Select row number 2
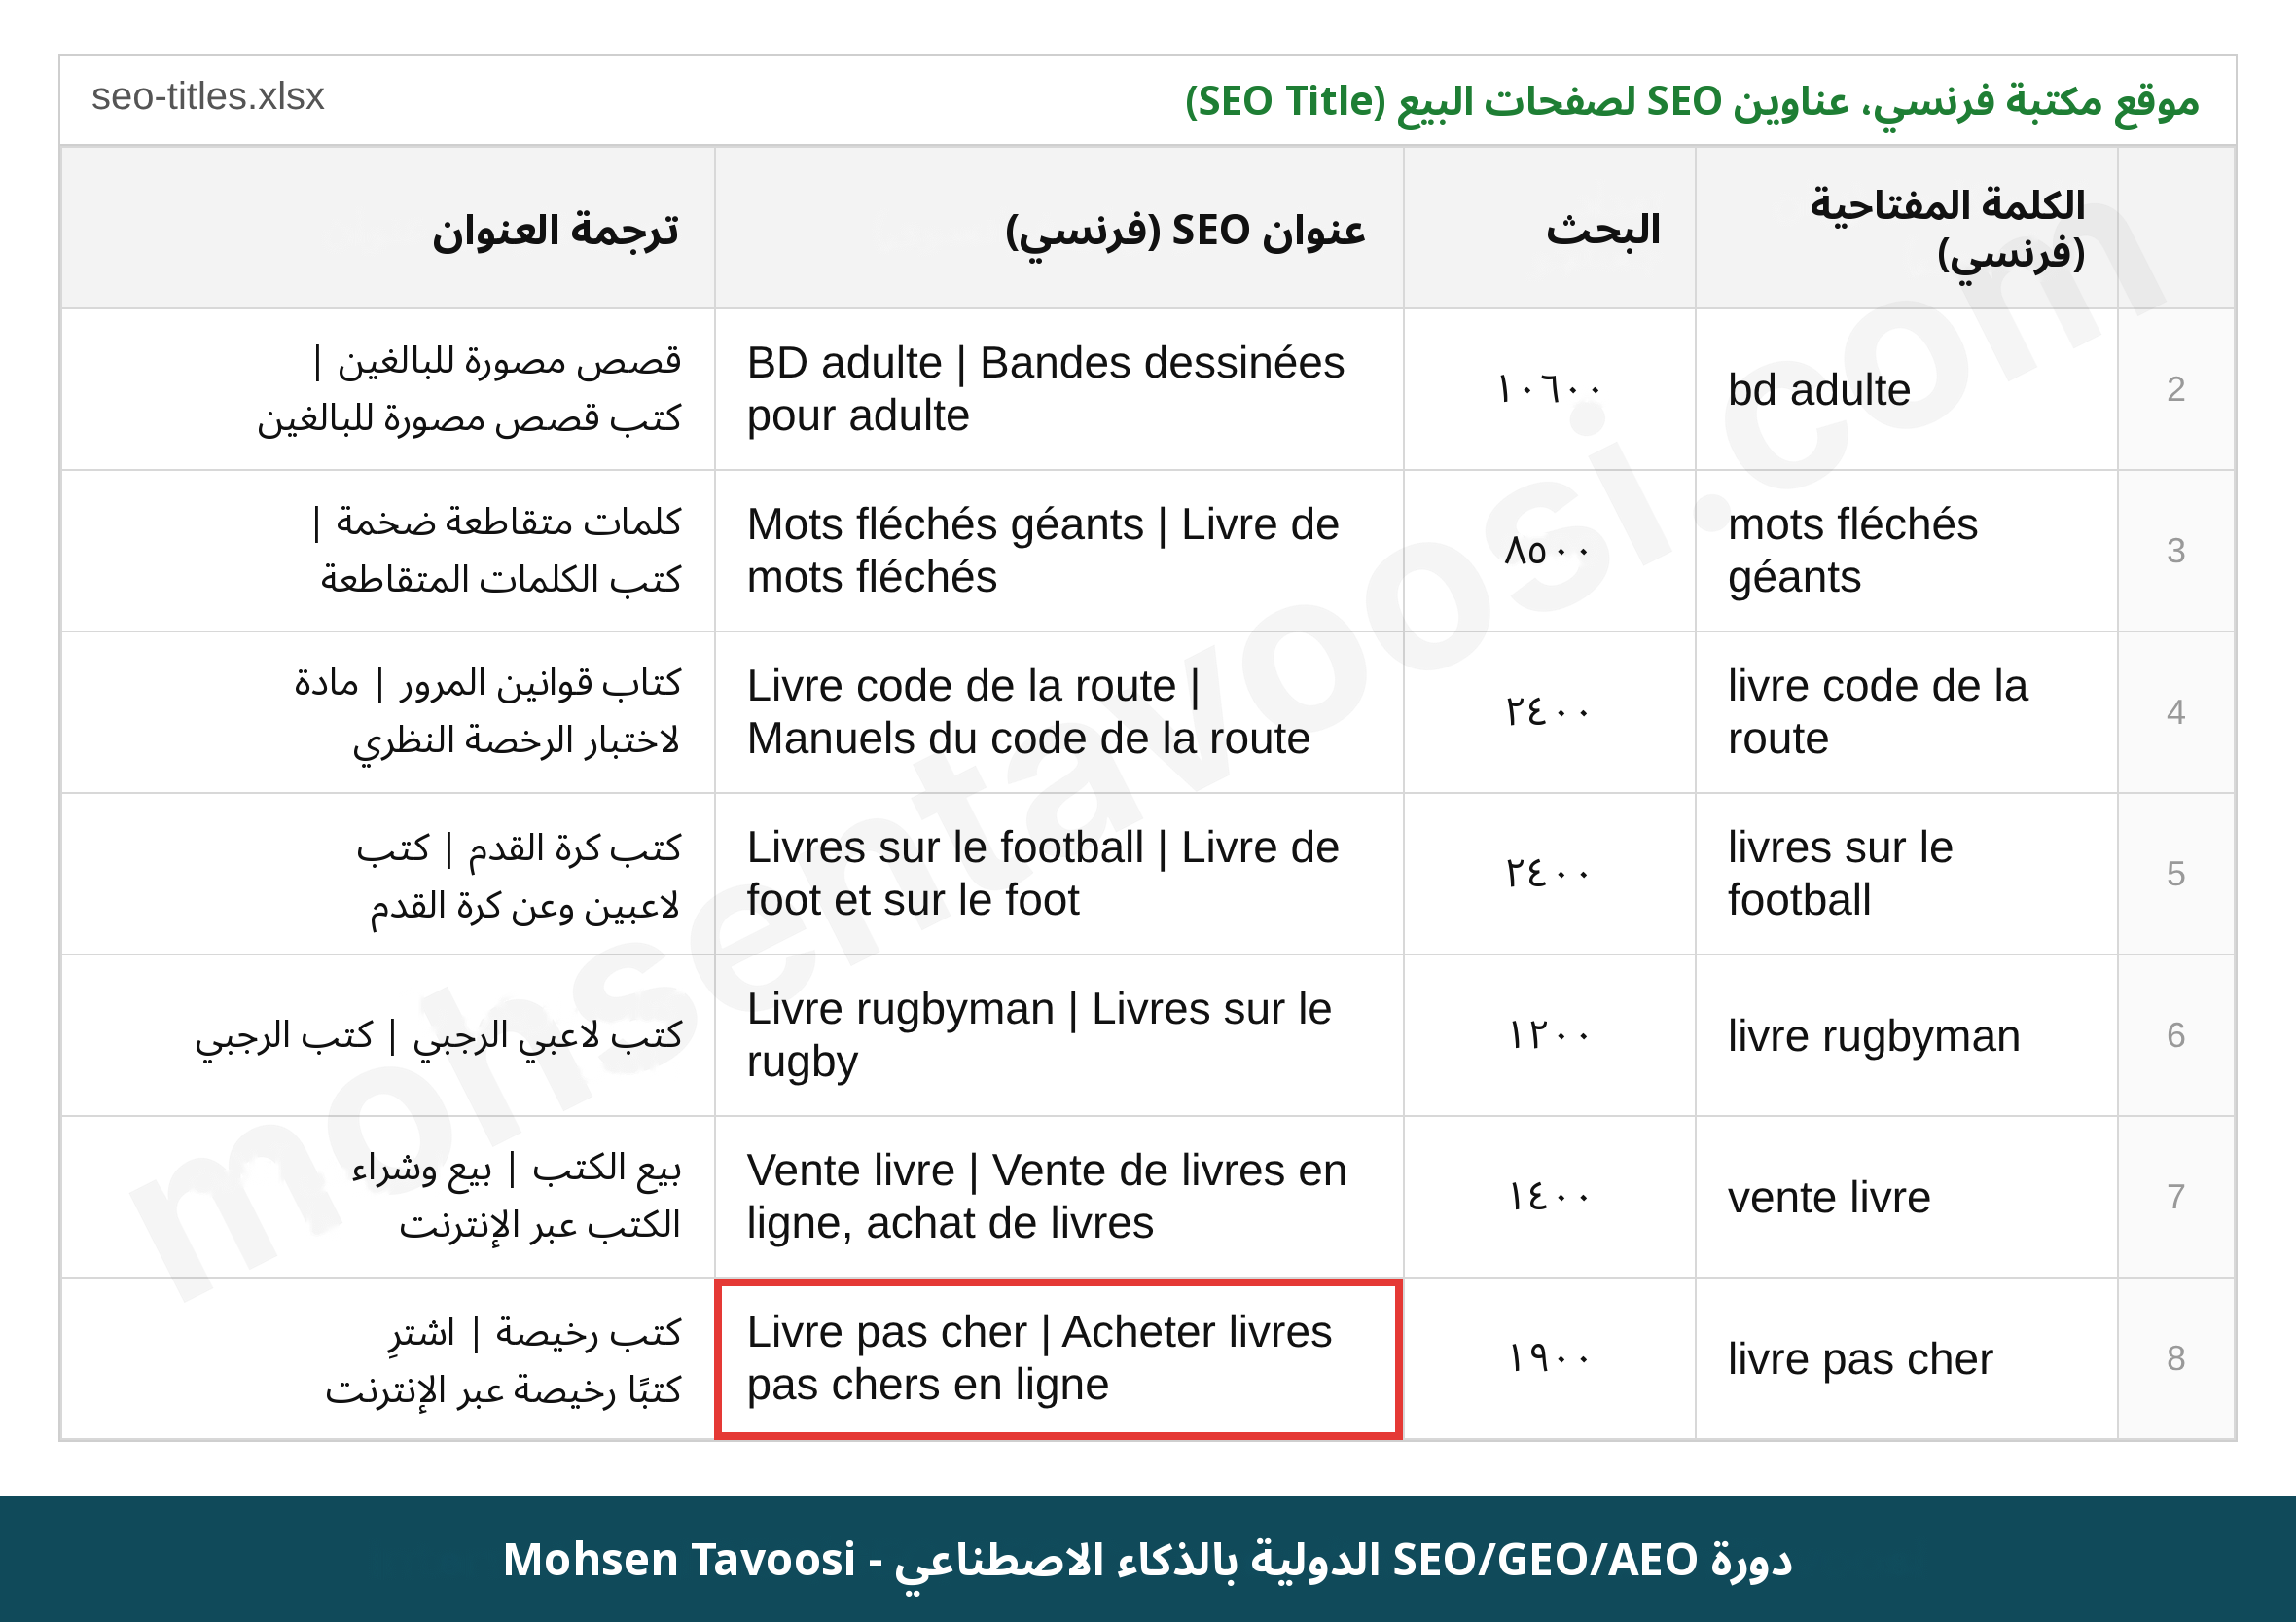2296x1622 pixels. point(2176,389)
